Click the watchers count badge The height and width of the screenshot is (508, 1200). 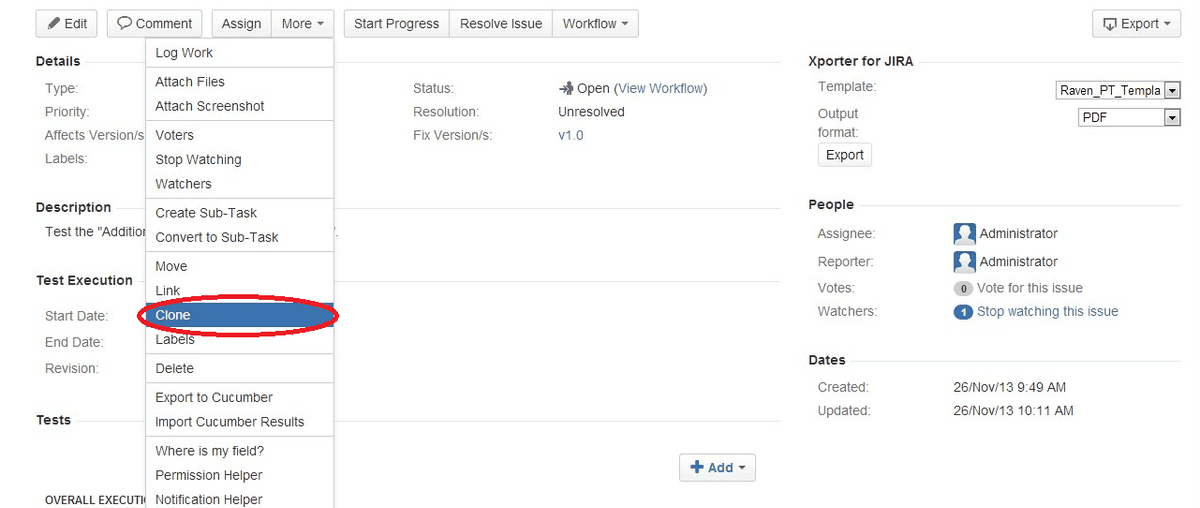(963, 312)
